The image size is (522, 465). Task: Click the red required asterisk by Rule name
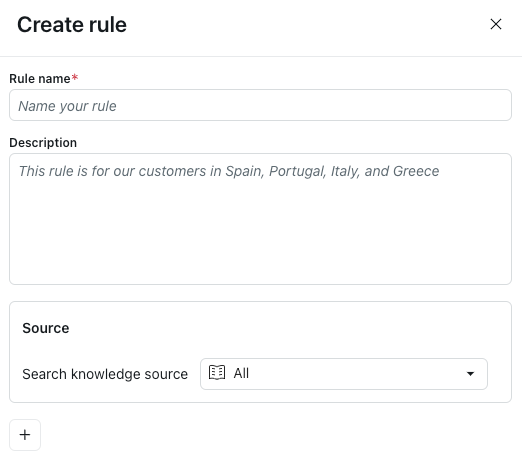coord(75,77)
